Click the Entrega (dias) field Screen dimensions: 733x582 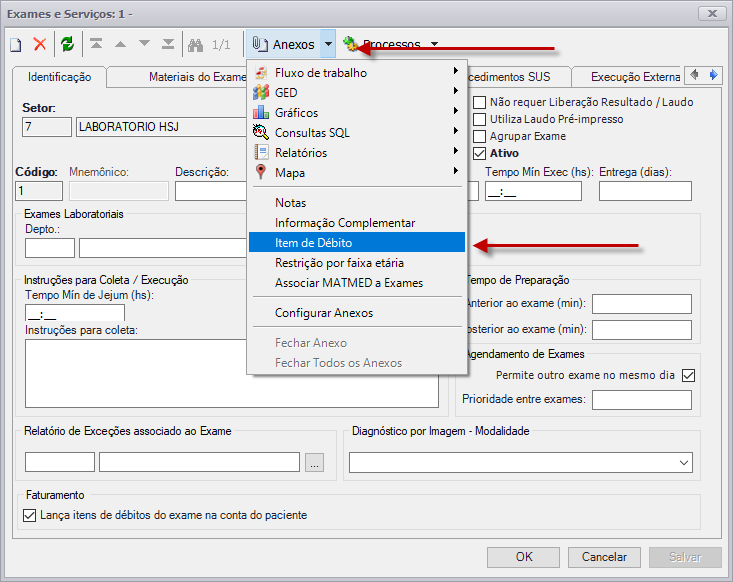[645, 191]
